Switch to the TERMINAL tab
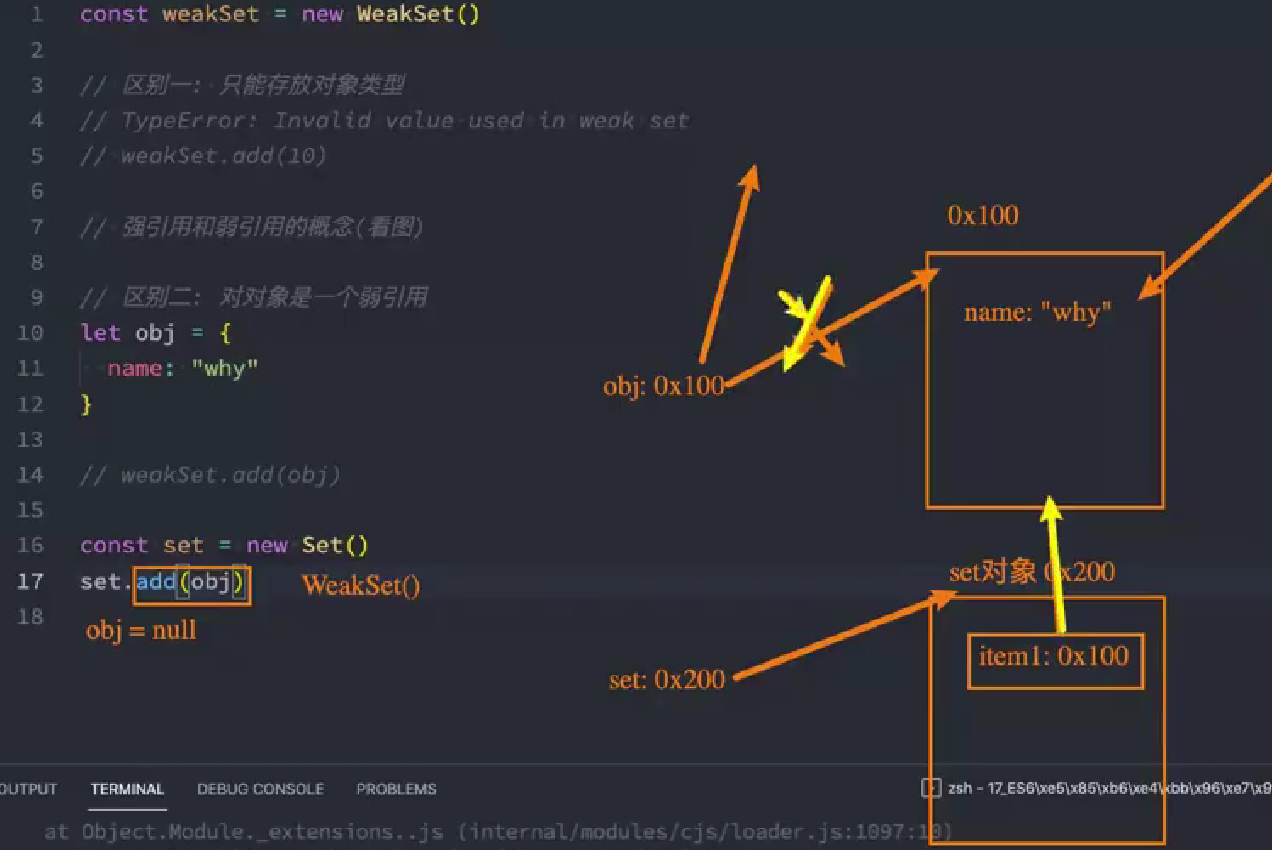The width and height of the screenshot is (1272, 850). coord(127,789)
